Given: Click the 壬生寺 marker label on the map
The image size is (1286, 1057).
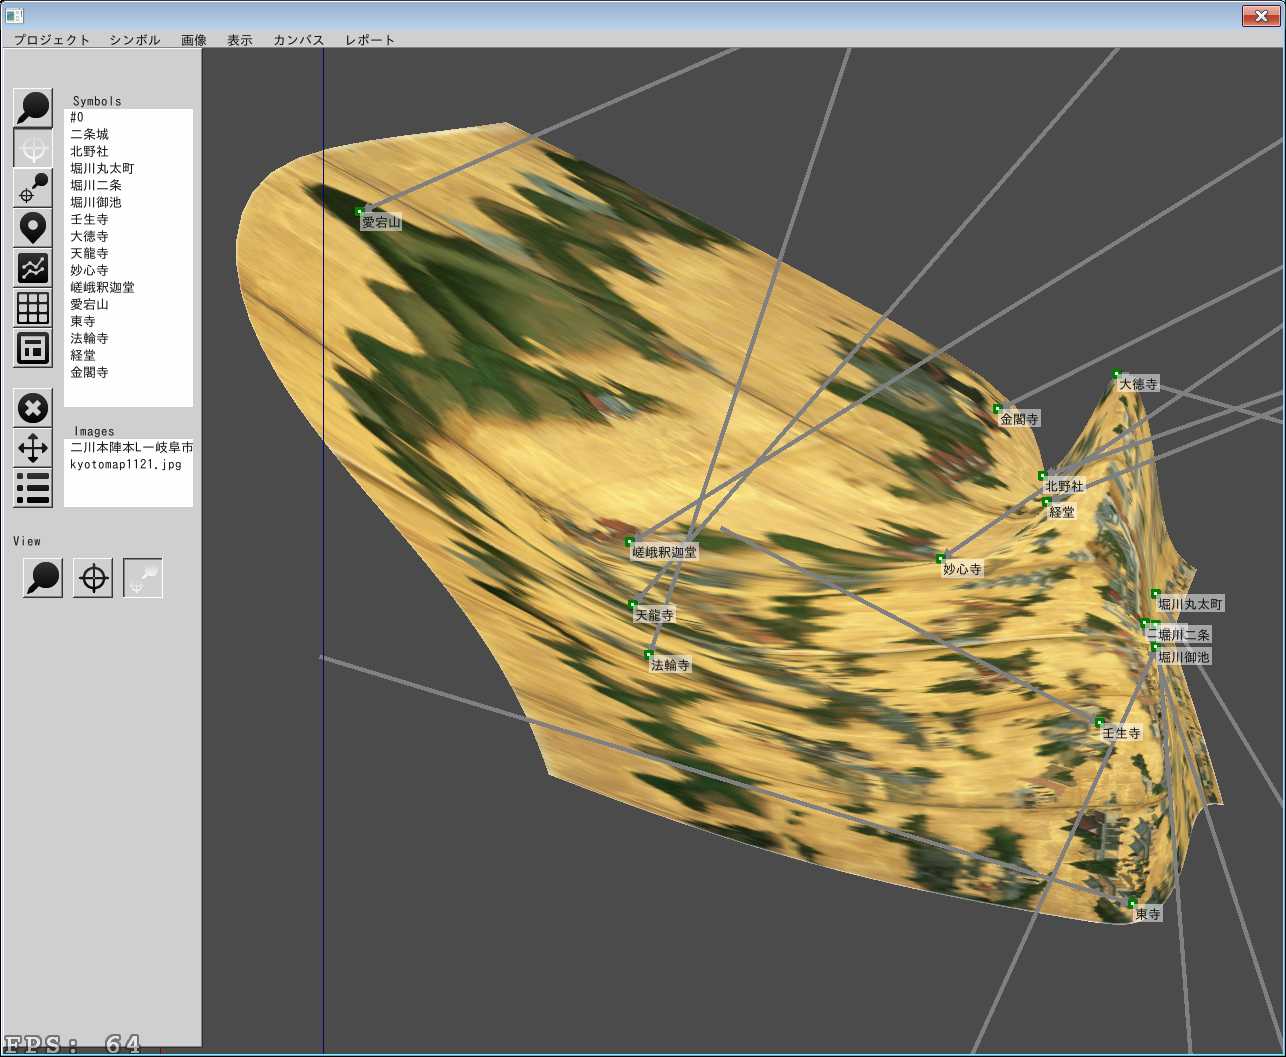Looking at the screenshot, I should point(1121,733).
